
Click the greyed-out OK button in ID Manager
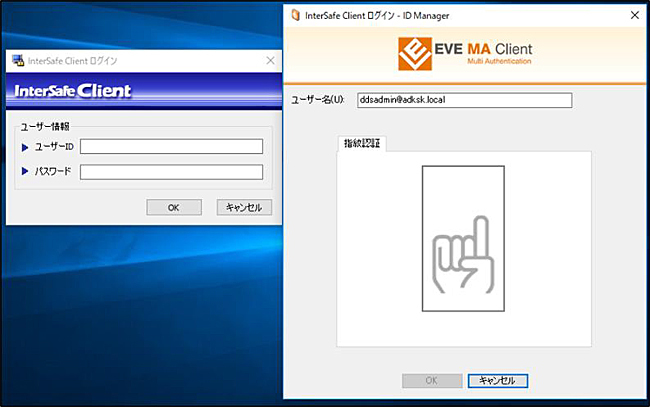click(x=431, y=380)
